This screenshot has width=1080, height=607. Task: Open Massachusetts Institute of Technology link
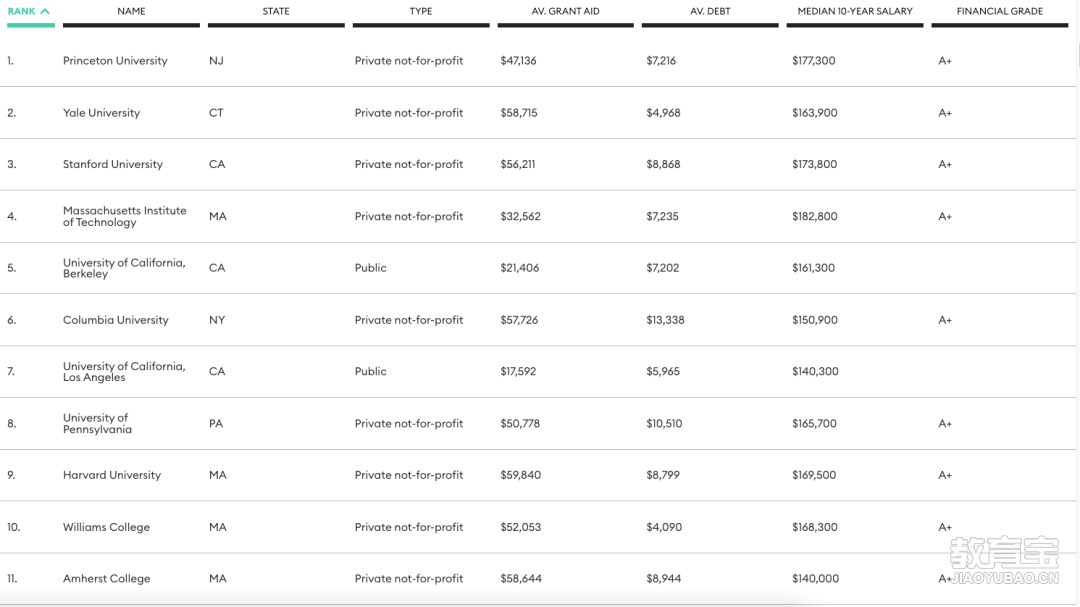click(124, 216)
